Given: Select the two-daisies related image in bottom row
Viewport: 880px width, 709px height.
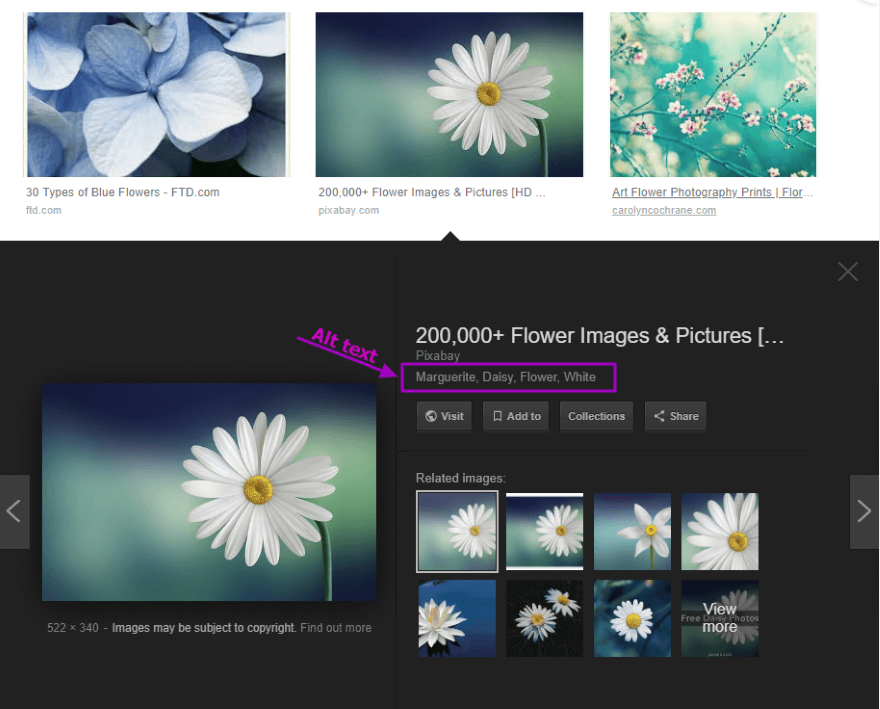Looking at the screenshot, I should pos(544,618).
